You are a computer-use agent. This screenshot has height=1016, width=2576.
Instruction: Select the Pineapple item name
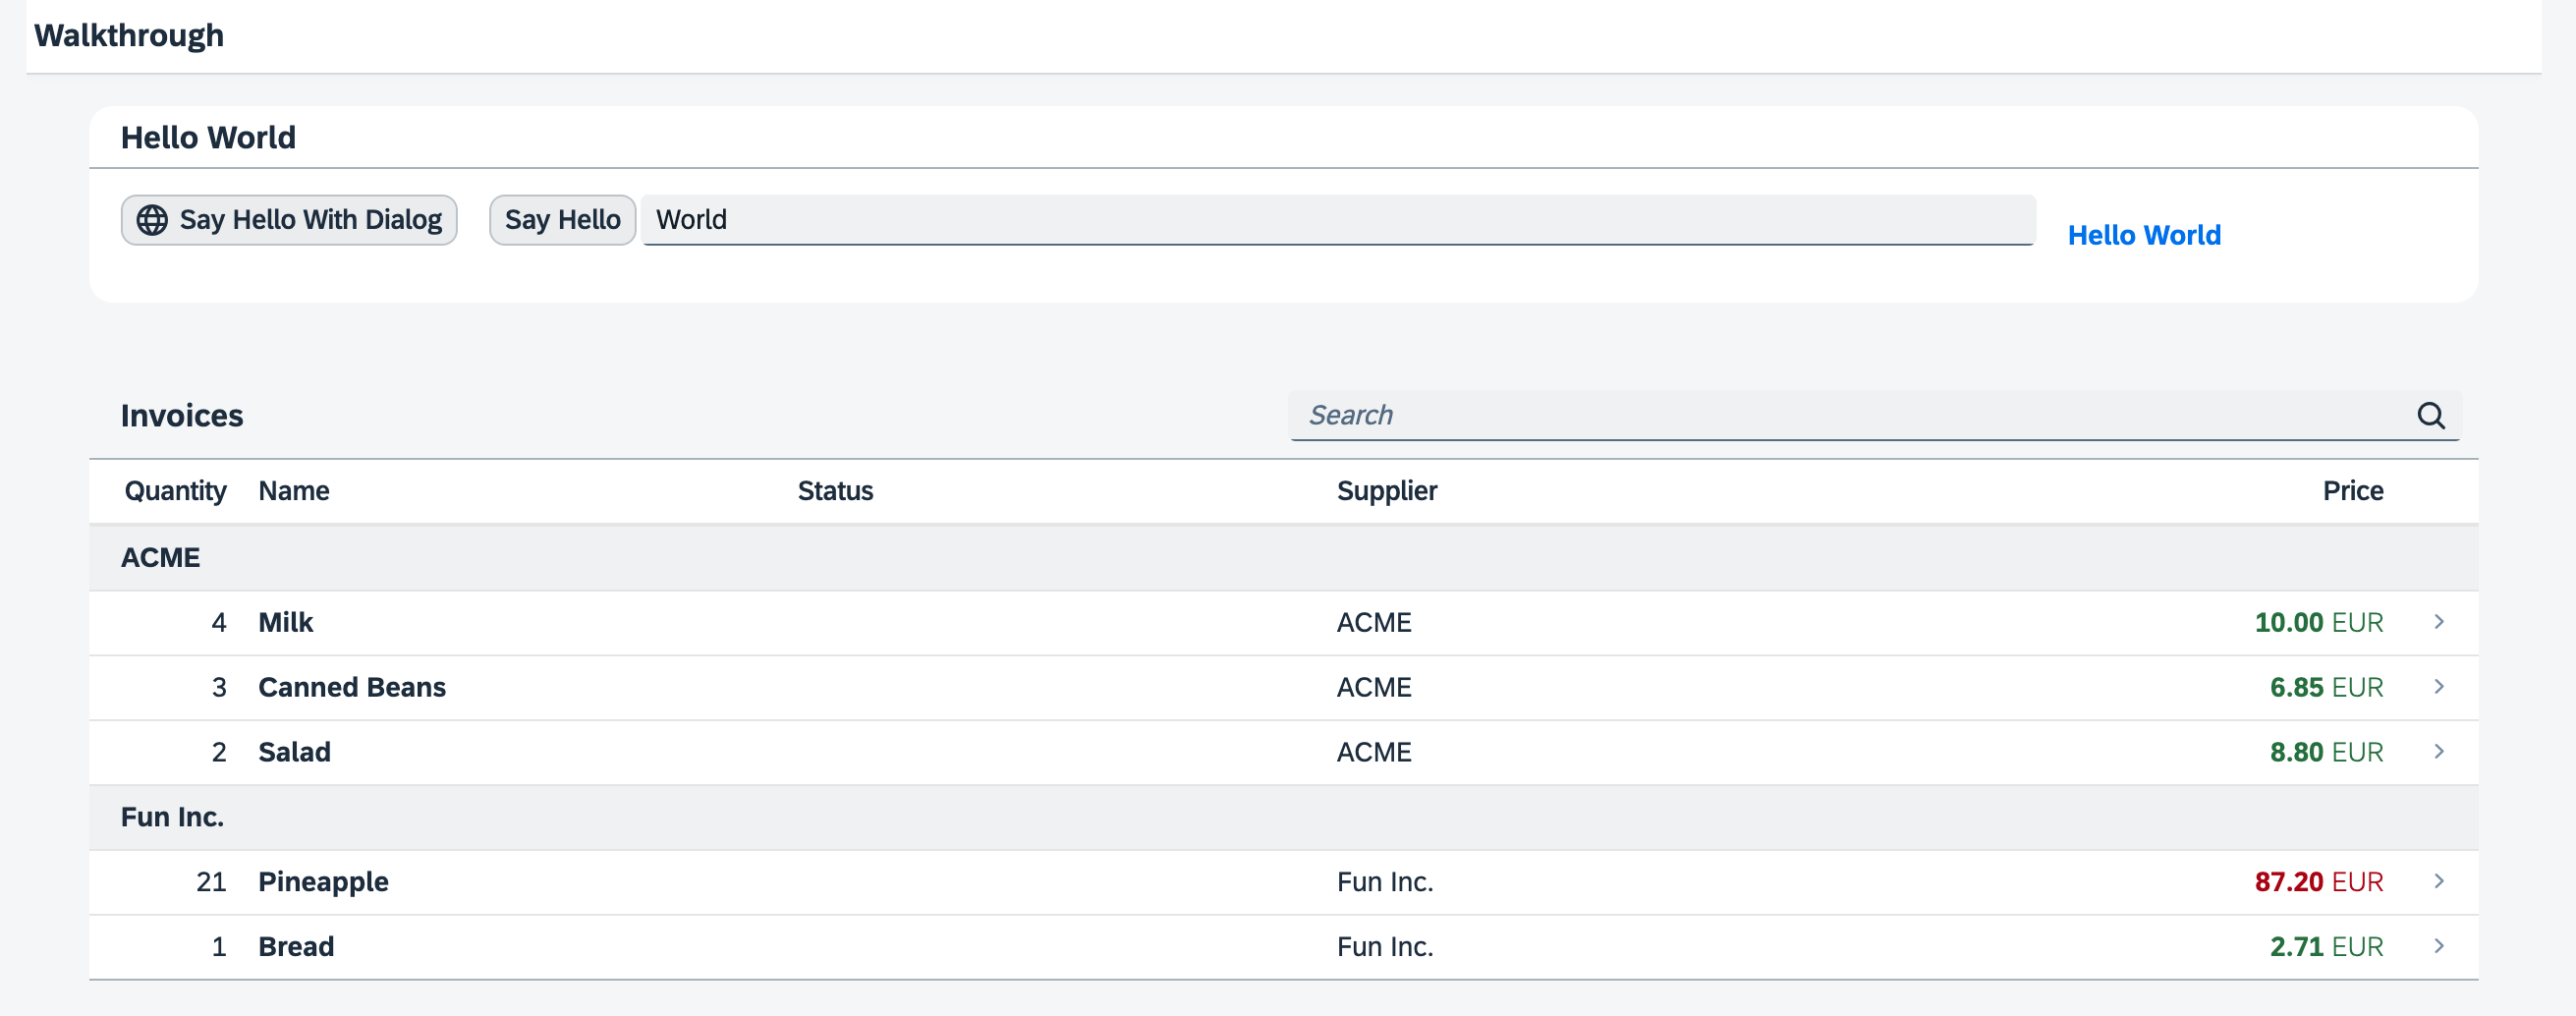[323, 881]
